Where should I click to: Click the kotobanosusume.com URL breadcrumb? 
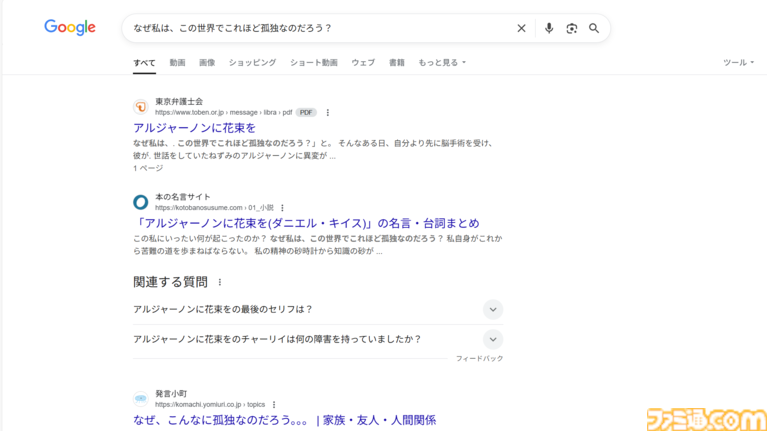point(214,208)
